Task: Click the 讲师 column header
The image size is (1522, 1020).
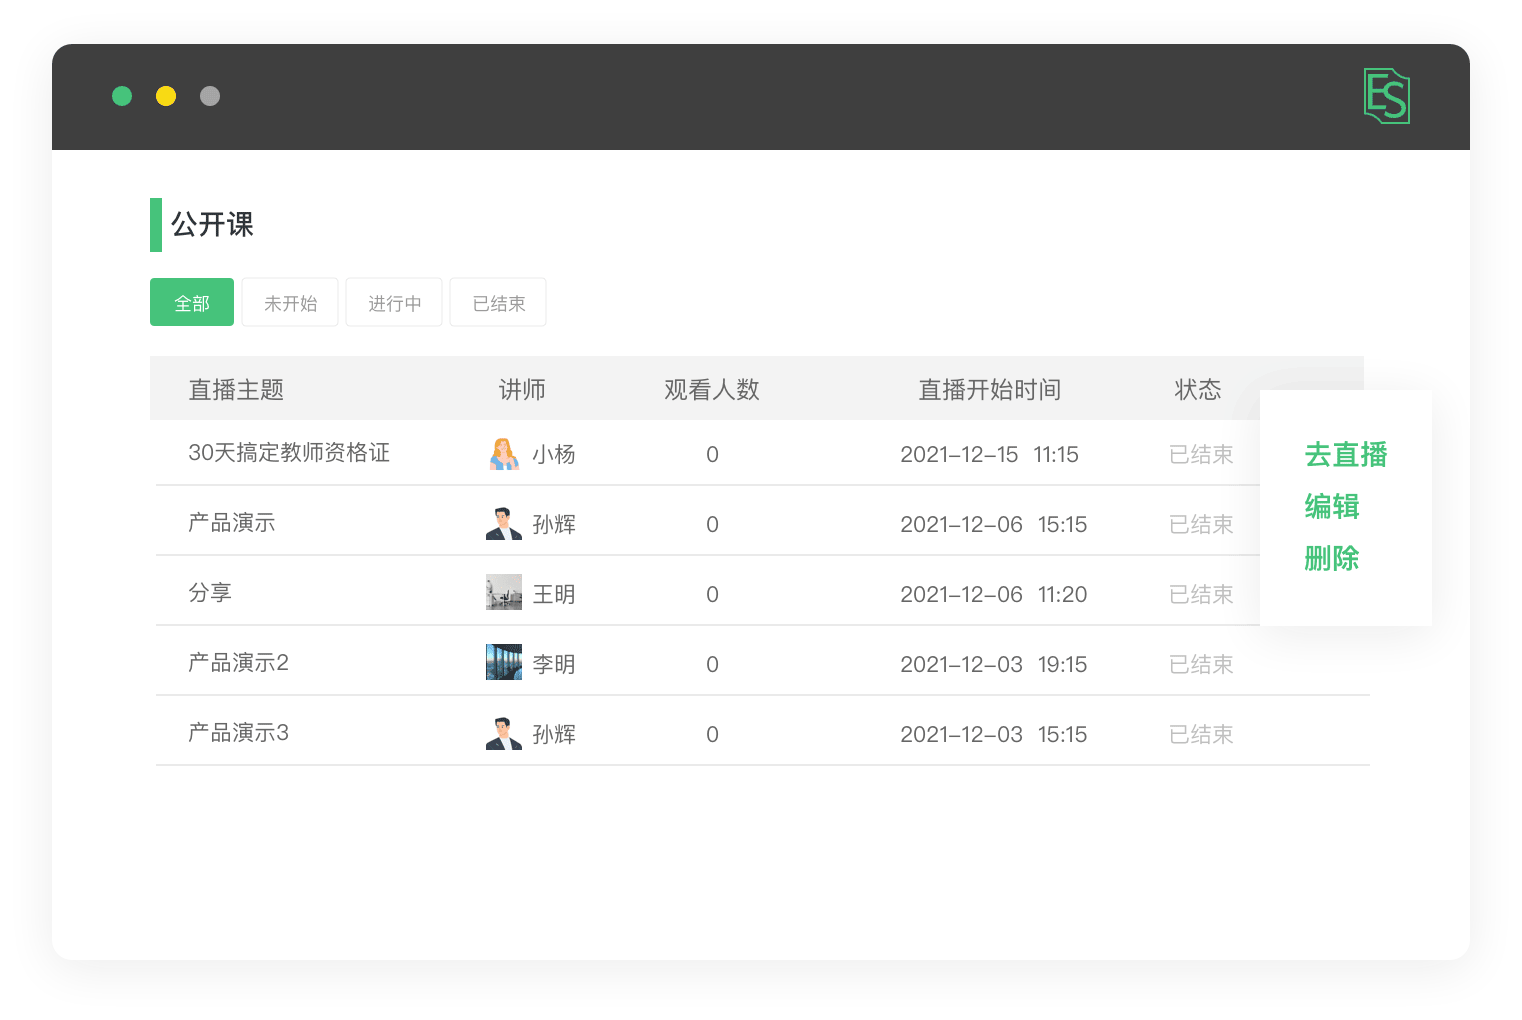Action: click(522, 390)
